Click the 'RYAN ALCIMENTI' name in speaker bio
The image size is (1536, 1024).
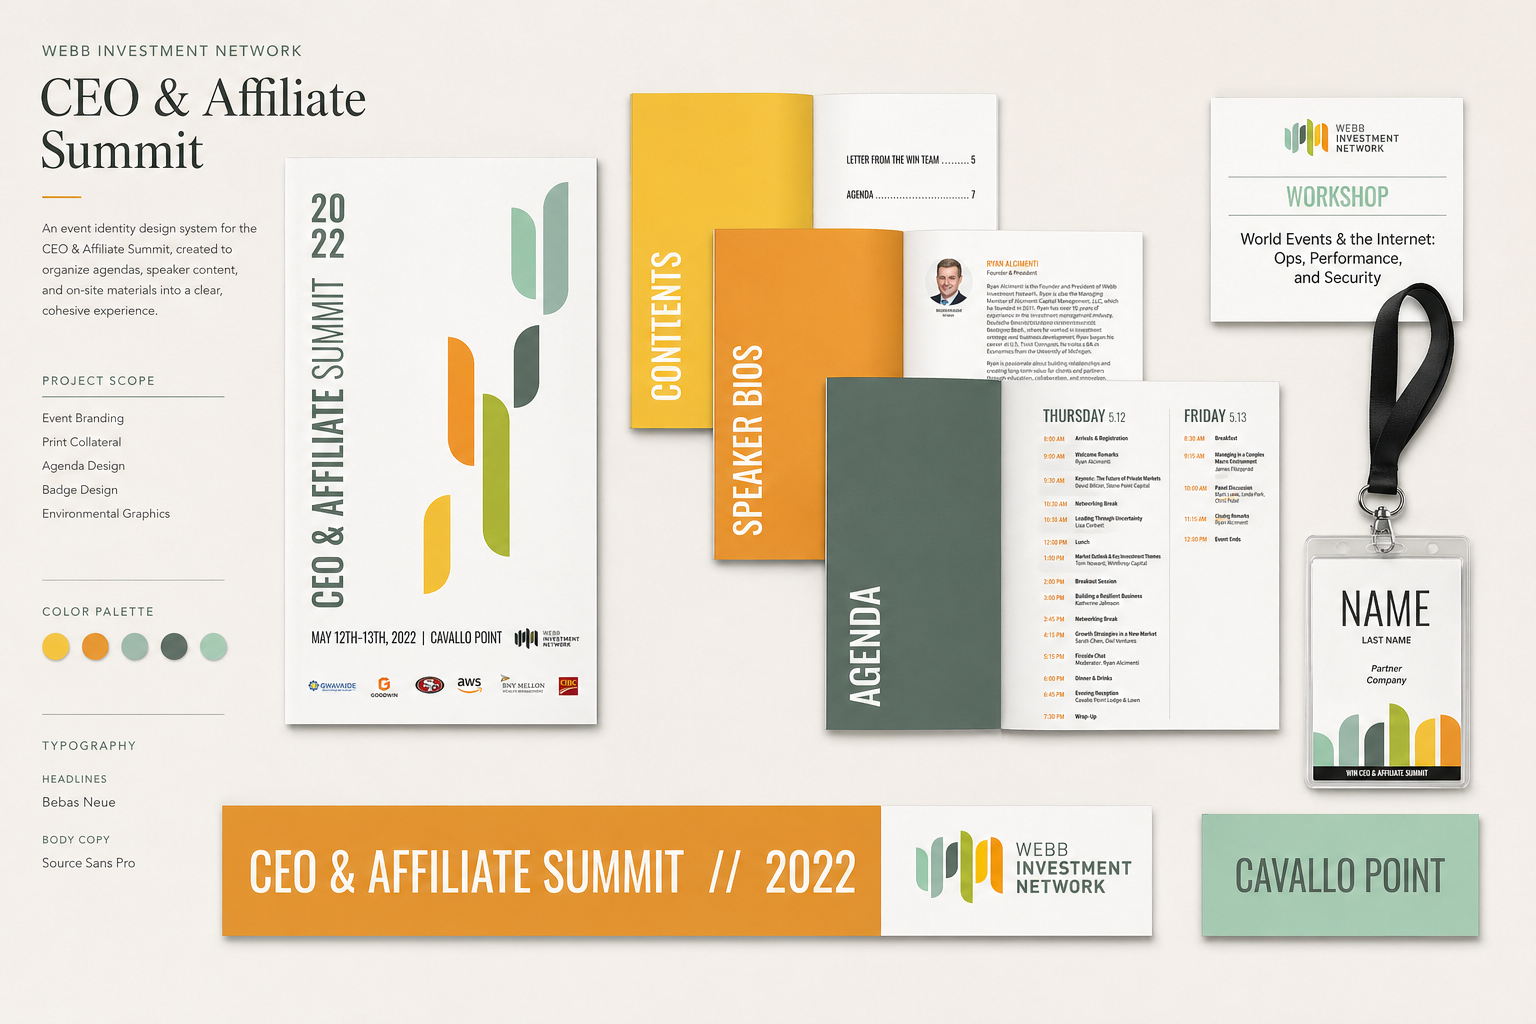(x=1012, y=264)
